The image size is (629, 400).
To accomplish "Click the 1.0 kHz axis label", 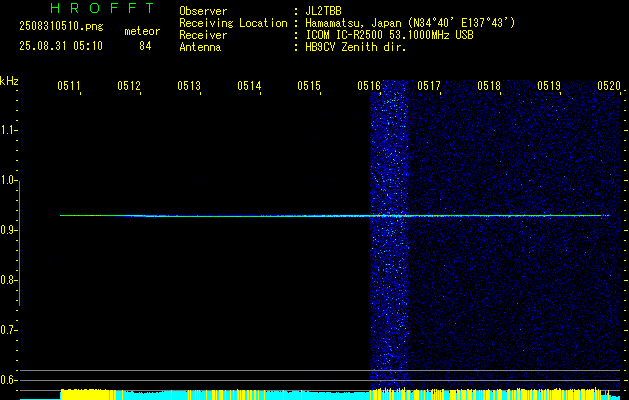I will 8,180.
